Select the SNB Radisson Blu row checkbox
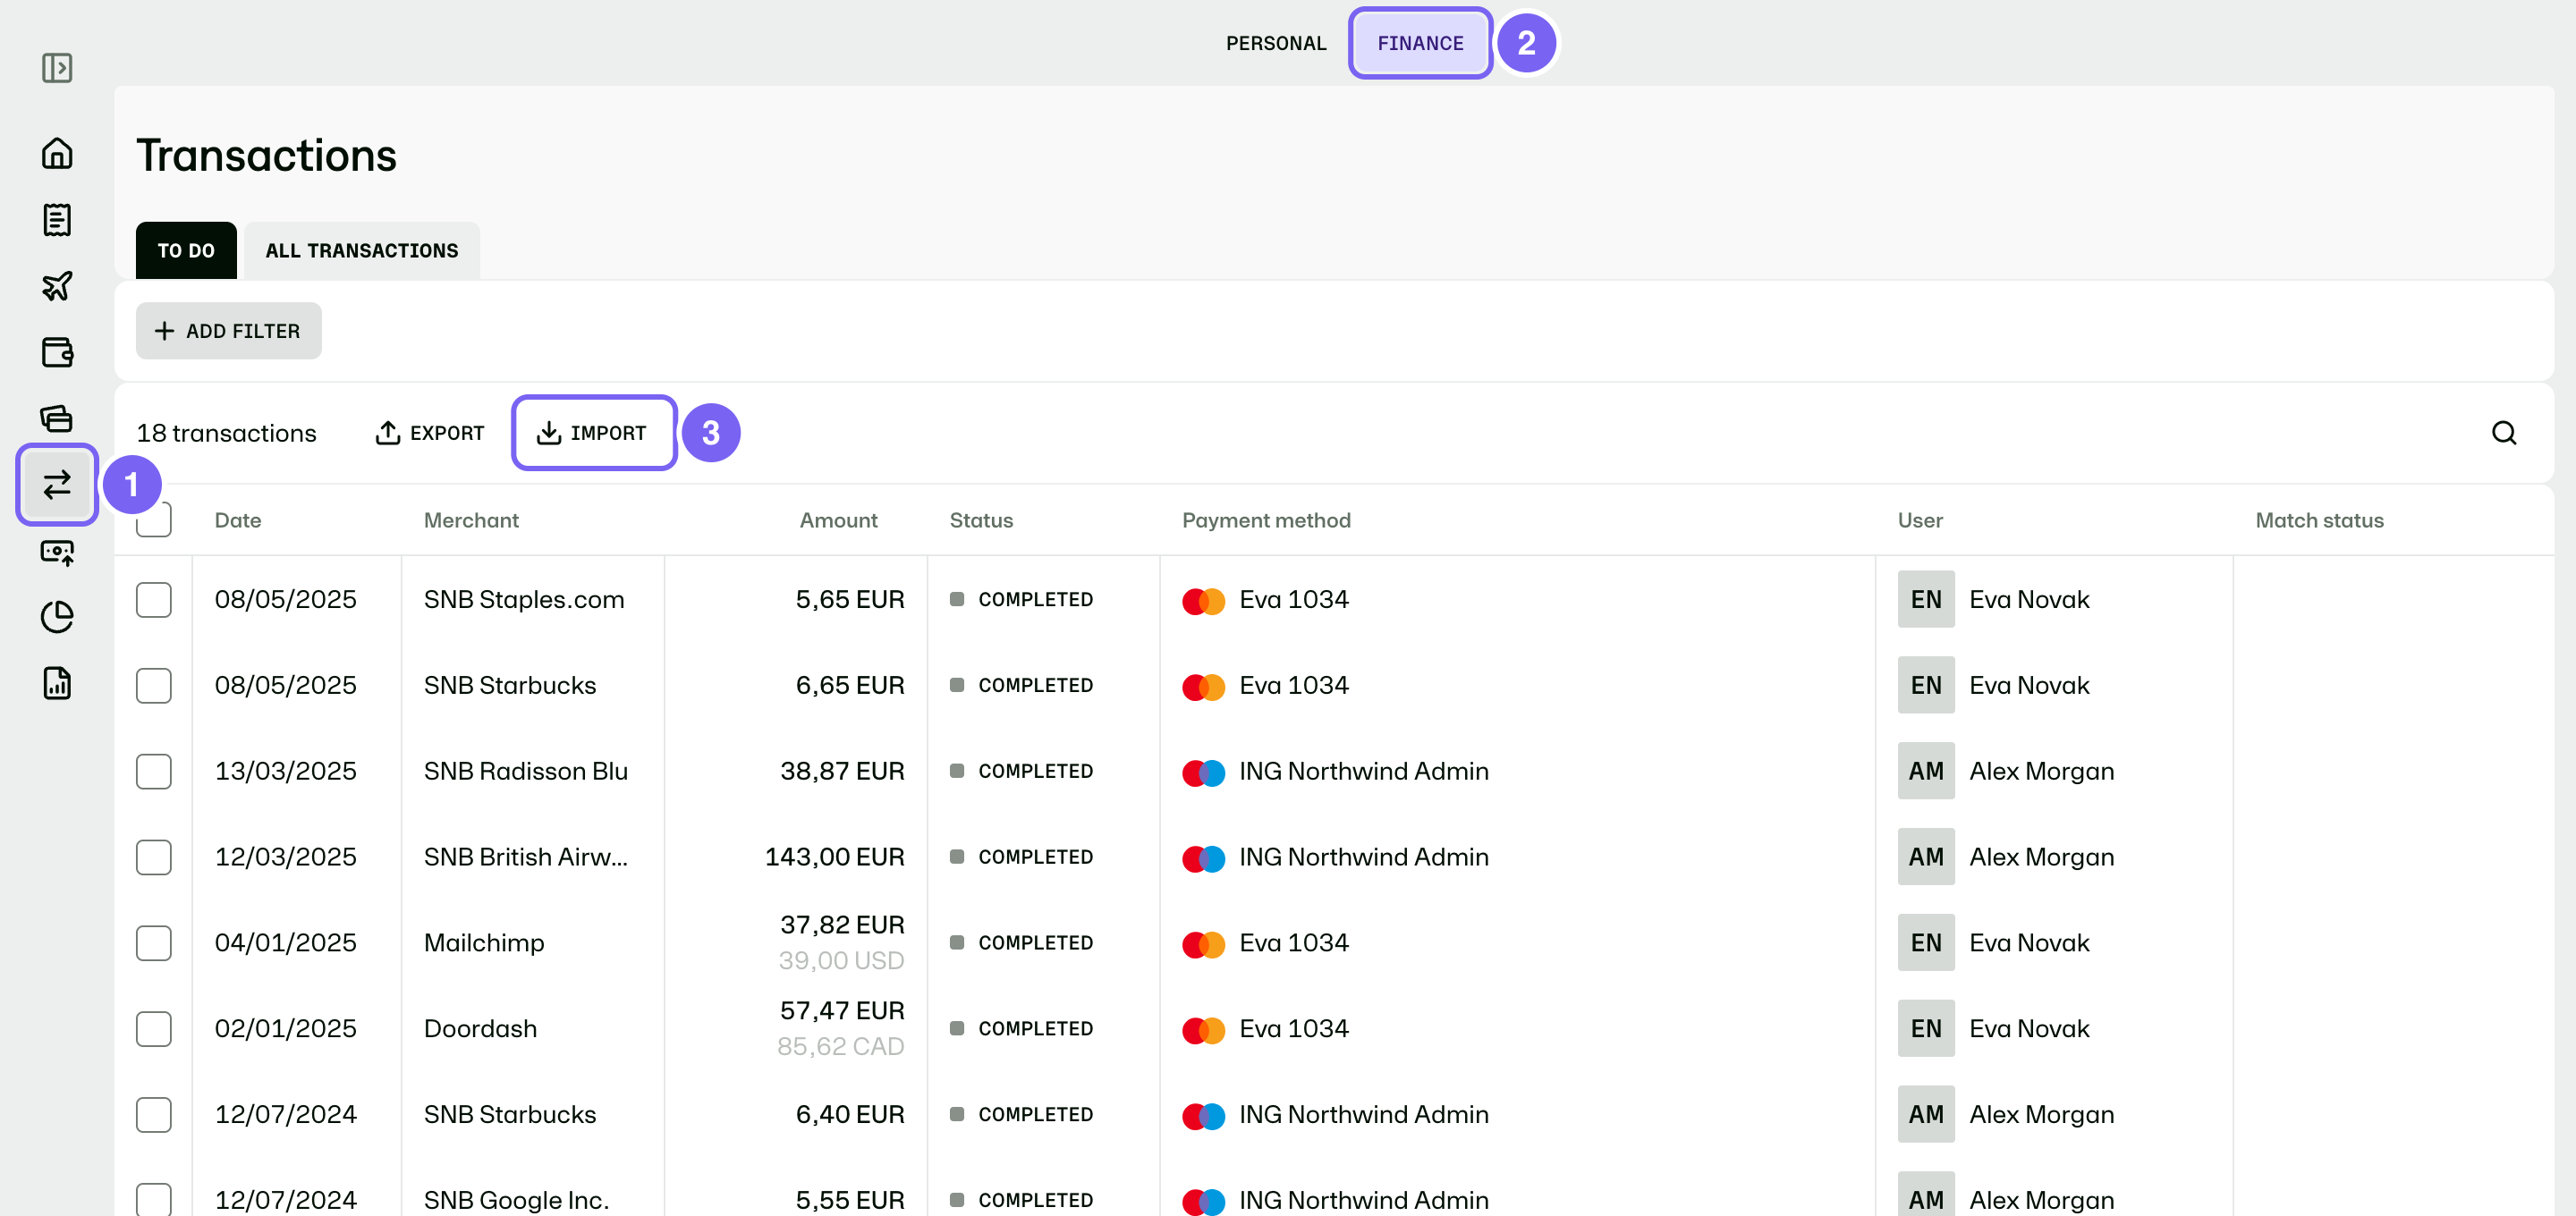This screenshot has height=1216, width=2576. pyautogui.click(x=154, y=772)
